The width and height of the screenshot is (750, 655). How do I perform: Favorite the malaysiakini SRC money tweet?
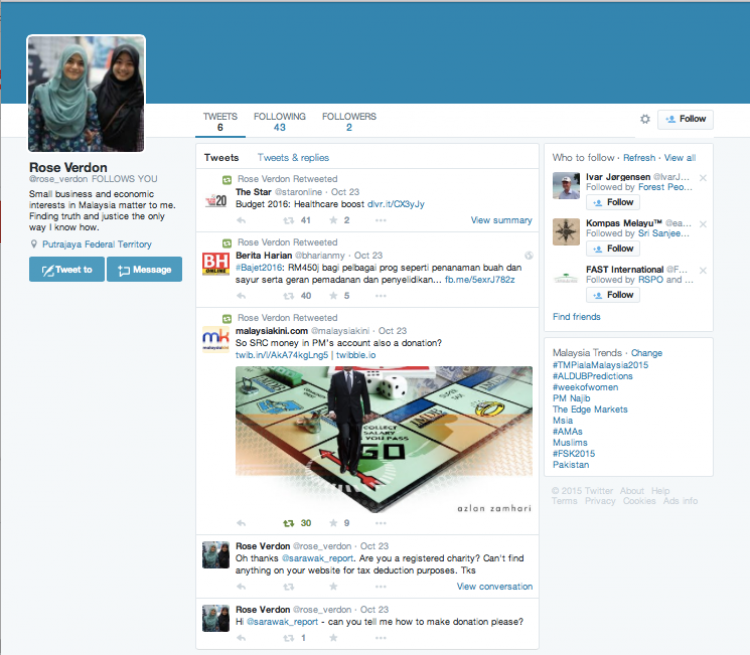tap(333, 523)
